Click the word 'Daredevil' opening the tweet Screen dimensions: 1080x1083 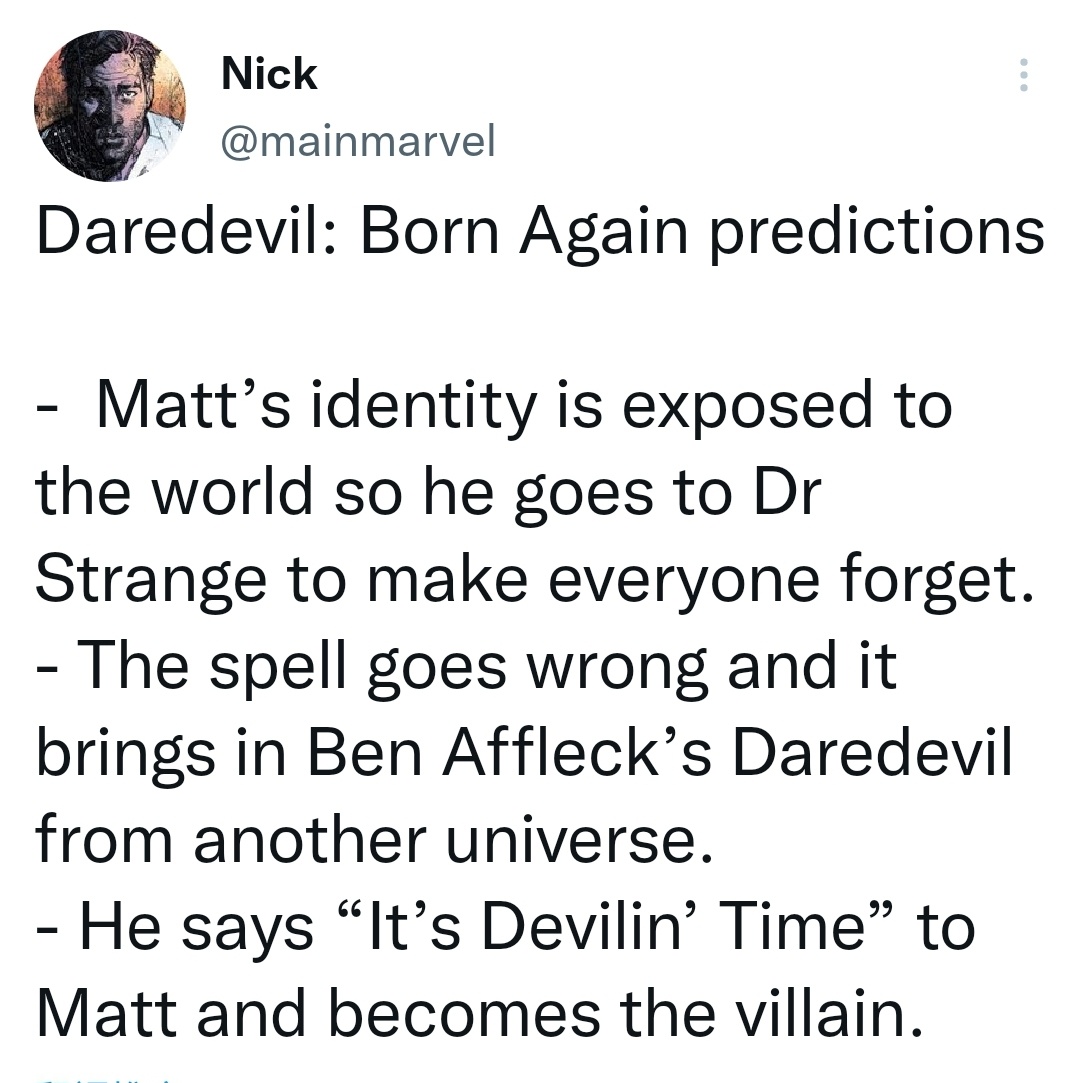tap(179, 232)
